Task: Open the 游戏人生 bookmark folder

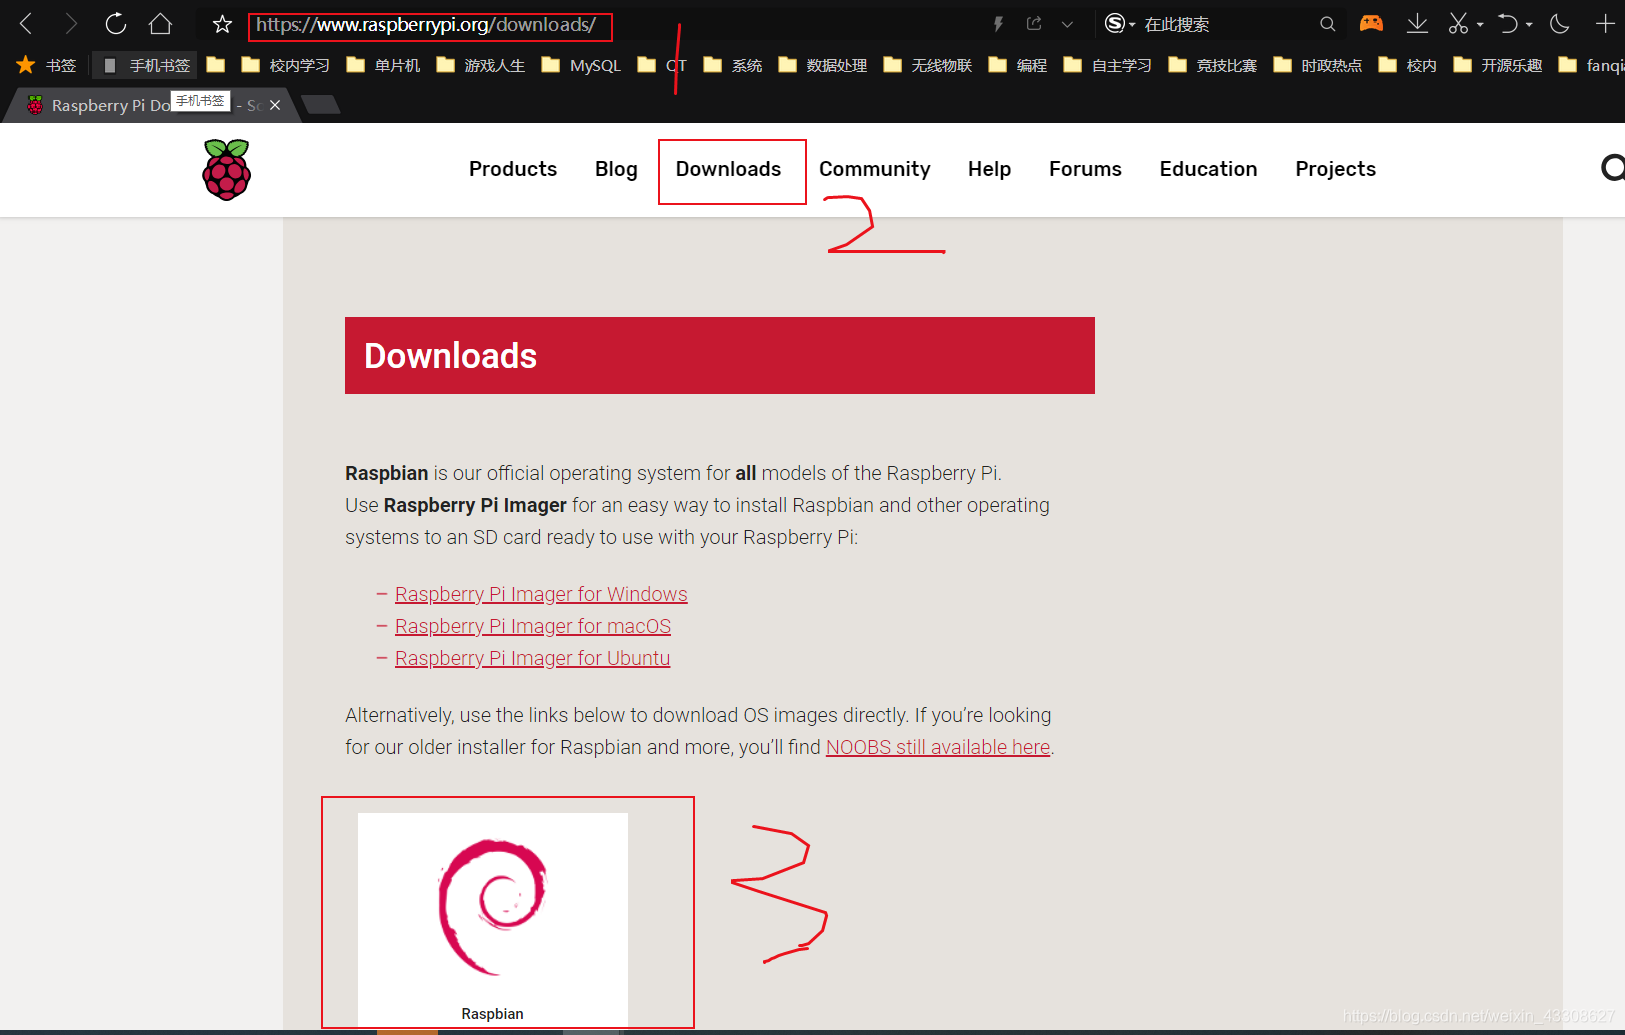Action: [x=481, y=65]
